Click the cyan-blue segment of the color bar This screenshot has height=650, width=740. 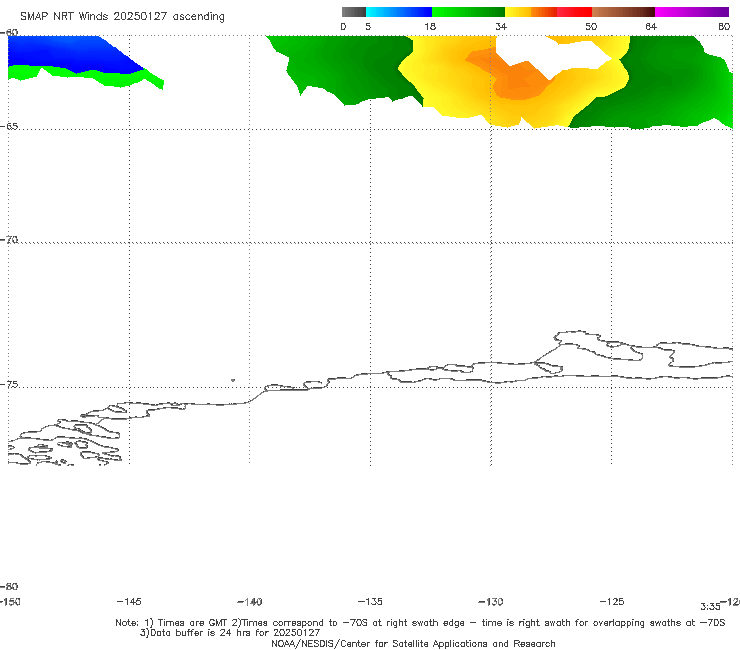(399, 12)
